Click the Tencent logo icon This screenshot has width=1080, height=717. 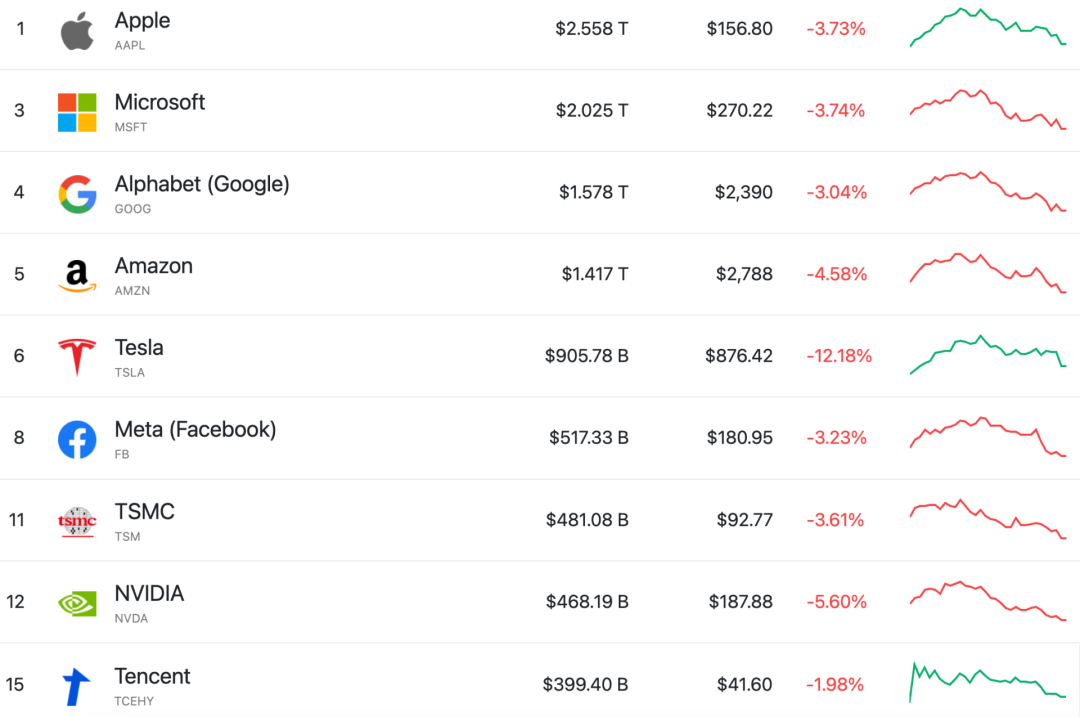[77, 686]
